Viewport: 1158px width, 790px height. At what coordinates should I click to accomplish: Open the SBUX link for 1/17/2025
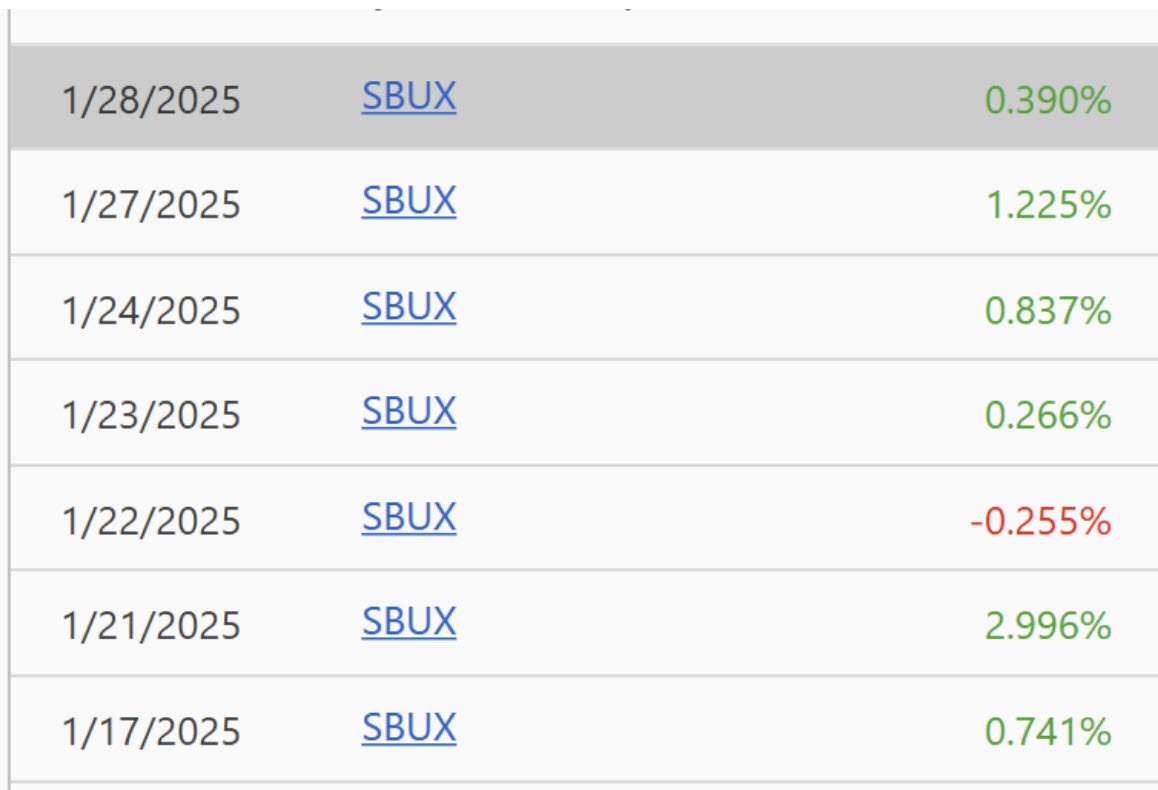408,728
